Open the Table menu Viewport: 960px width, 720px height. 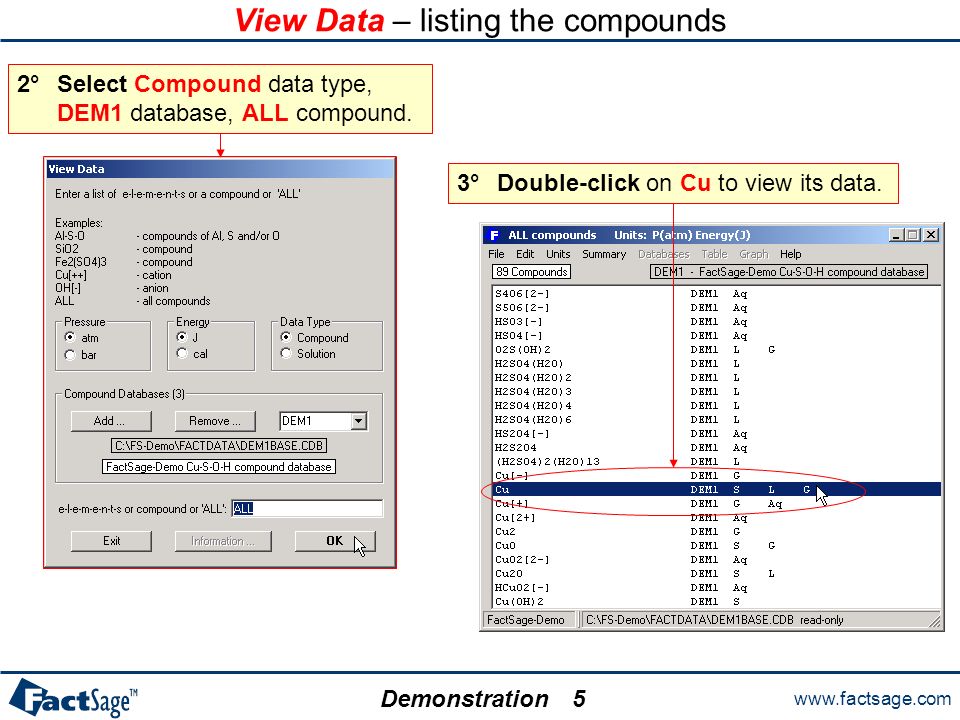pyautogui.click(x=714, y=254)
